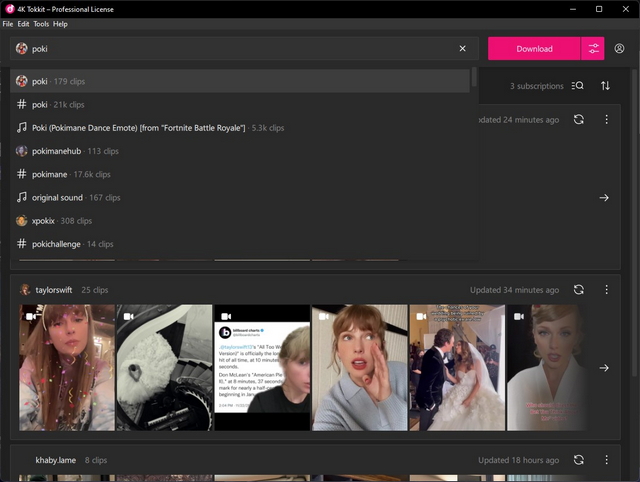
Task: Select the Poki Pokimane Dance Emote sound suggestion
Action: click(240, 128)
